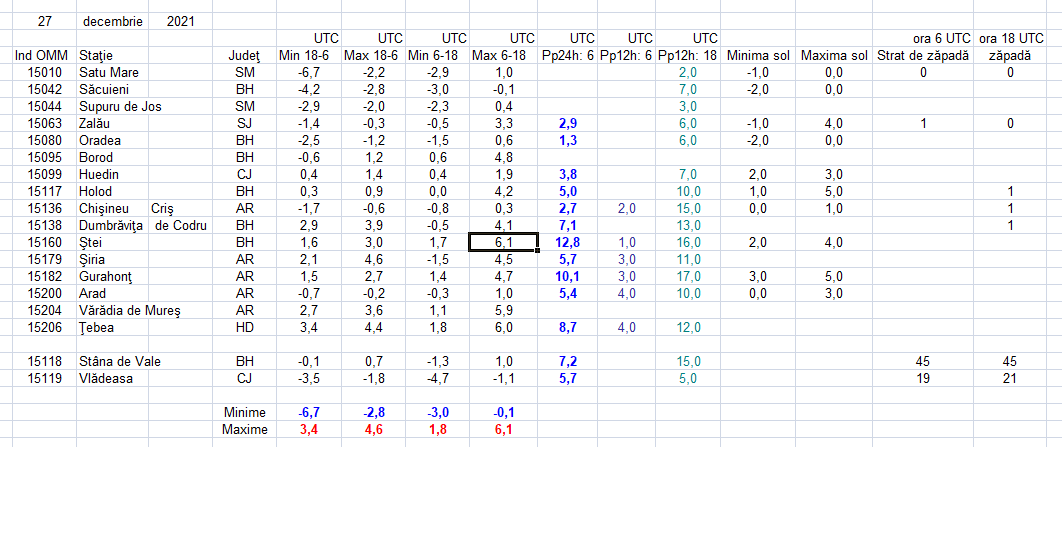This screenshot has height=540, width=1062.
Task: Select the bold 10,1 precipitation value
Action: [568, 276]
